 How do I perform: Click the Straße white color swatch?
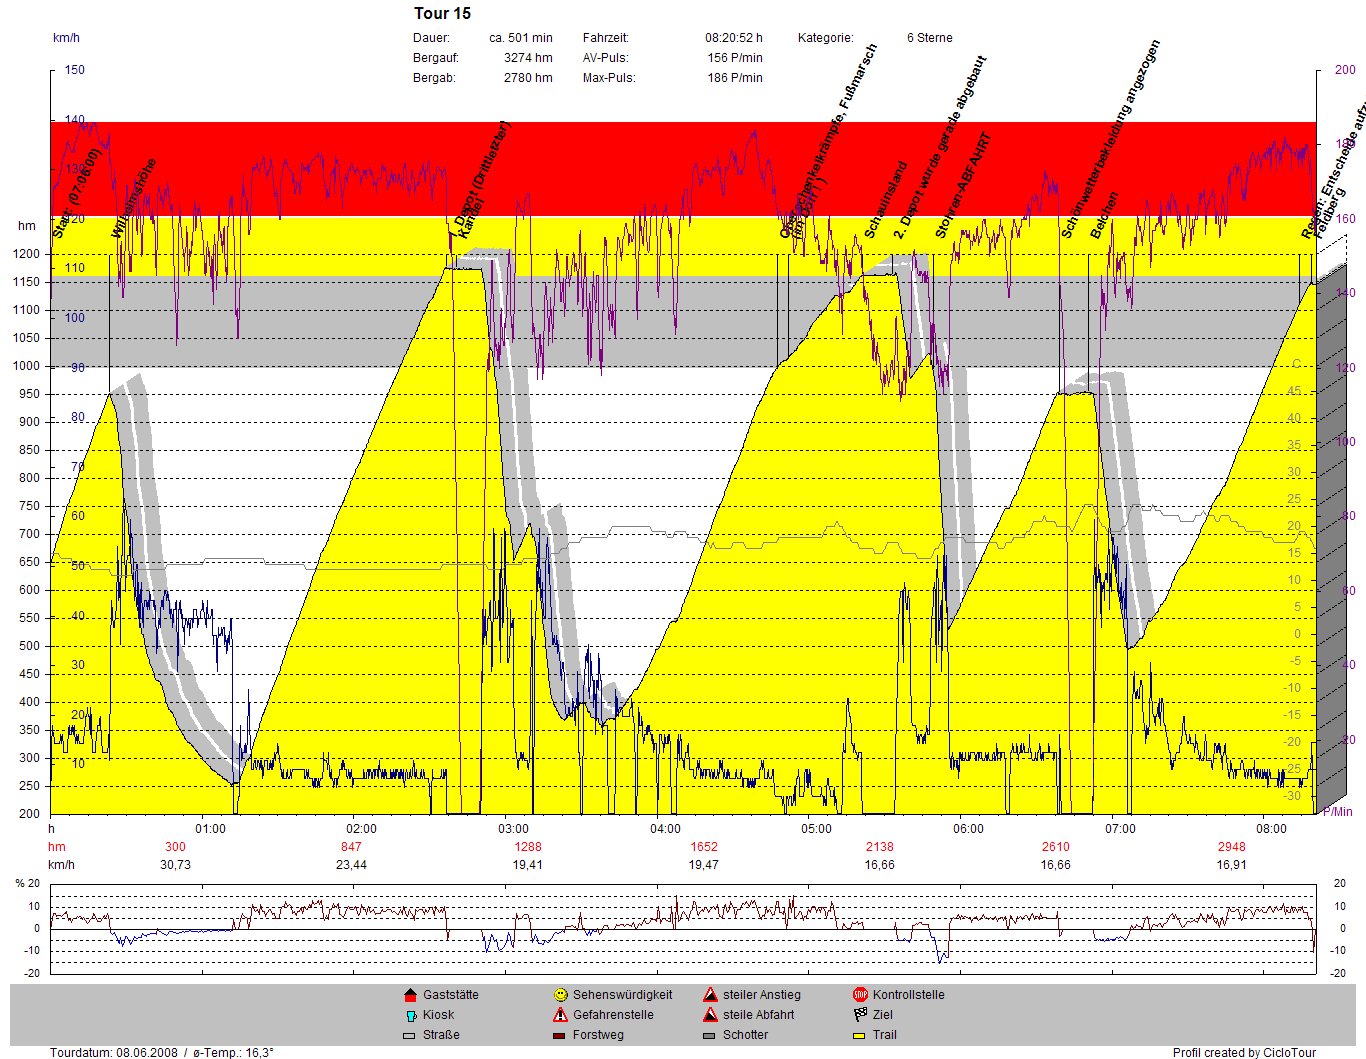coord(409,1036)
